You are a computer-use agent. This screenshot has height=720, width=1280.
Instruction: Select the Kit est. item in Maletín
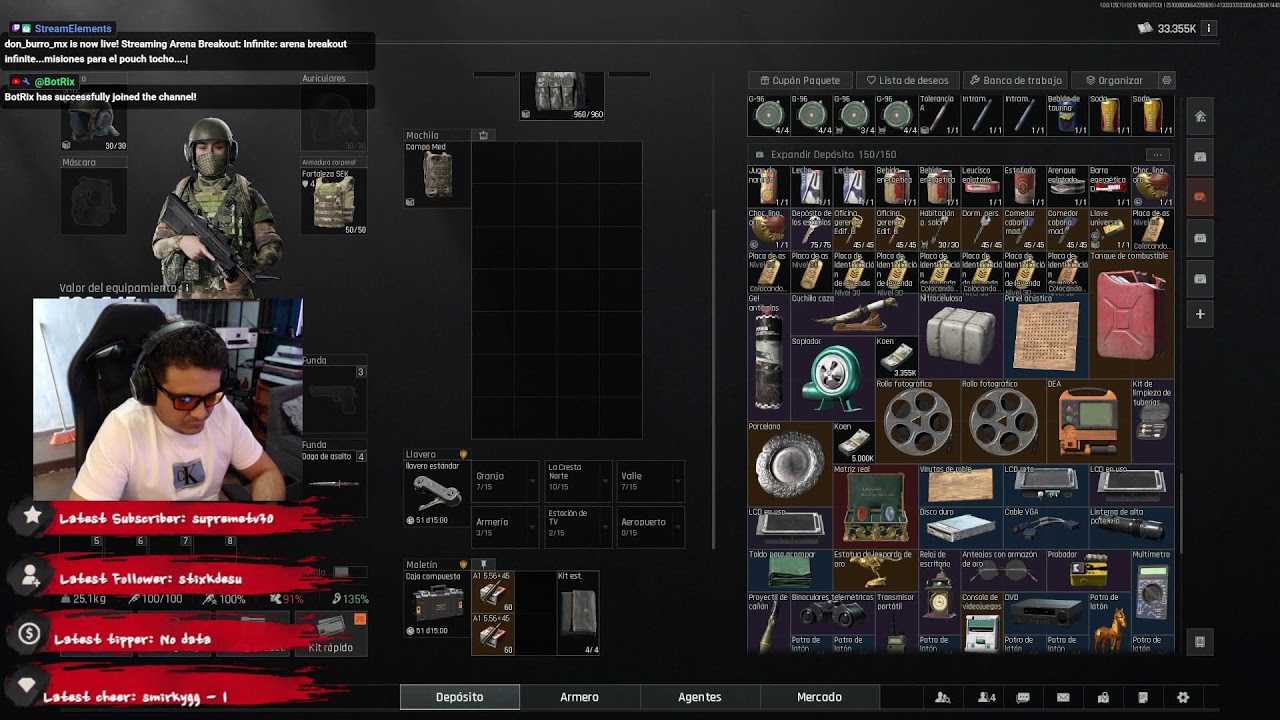tap(579, 613)
